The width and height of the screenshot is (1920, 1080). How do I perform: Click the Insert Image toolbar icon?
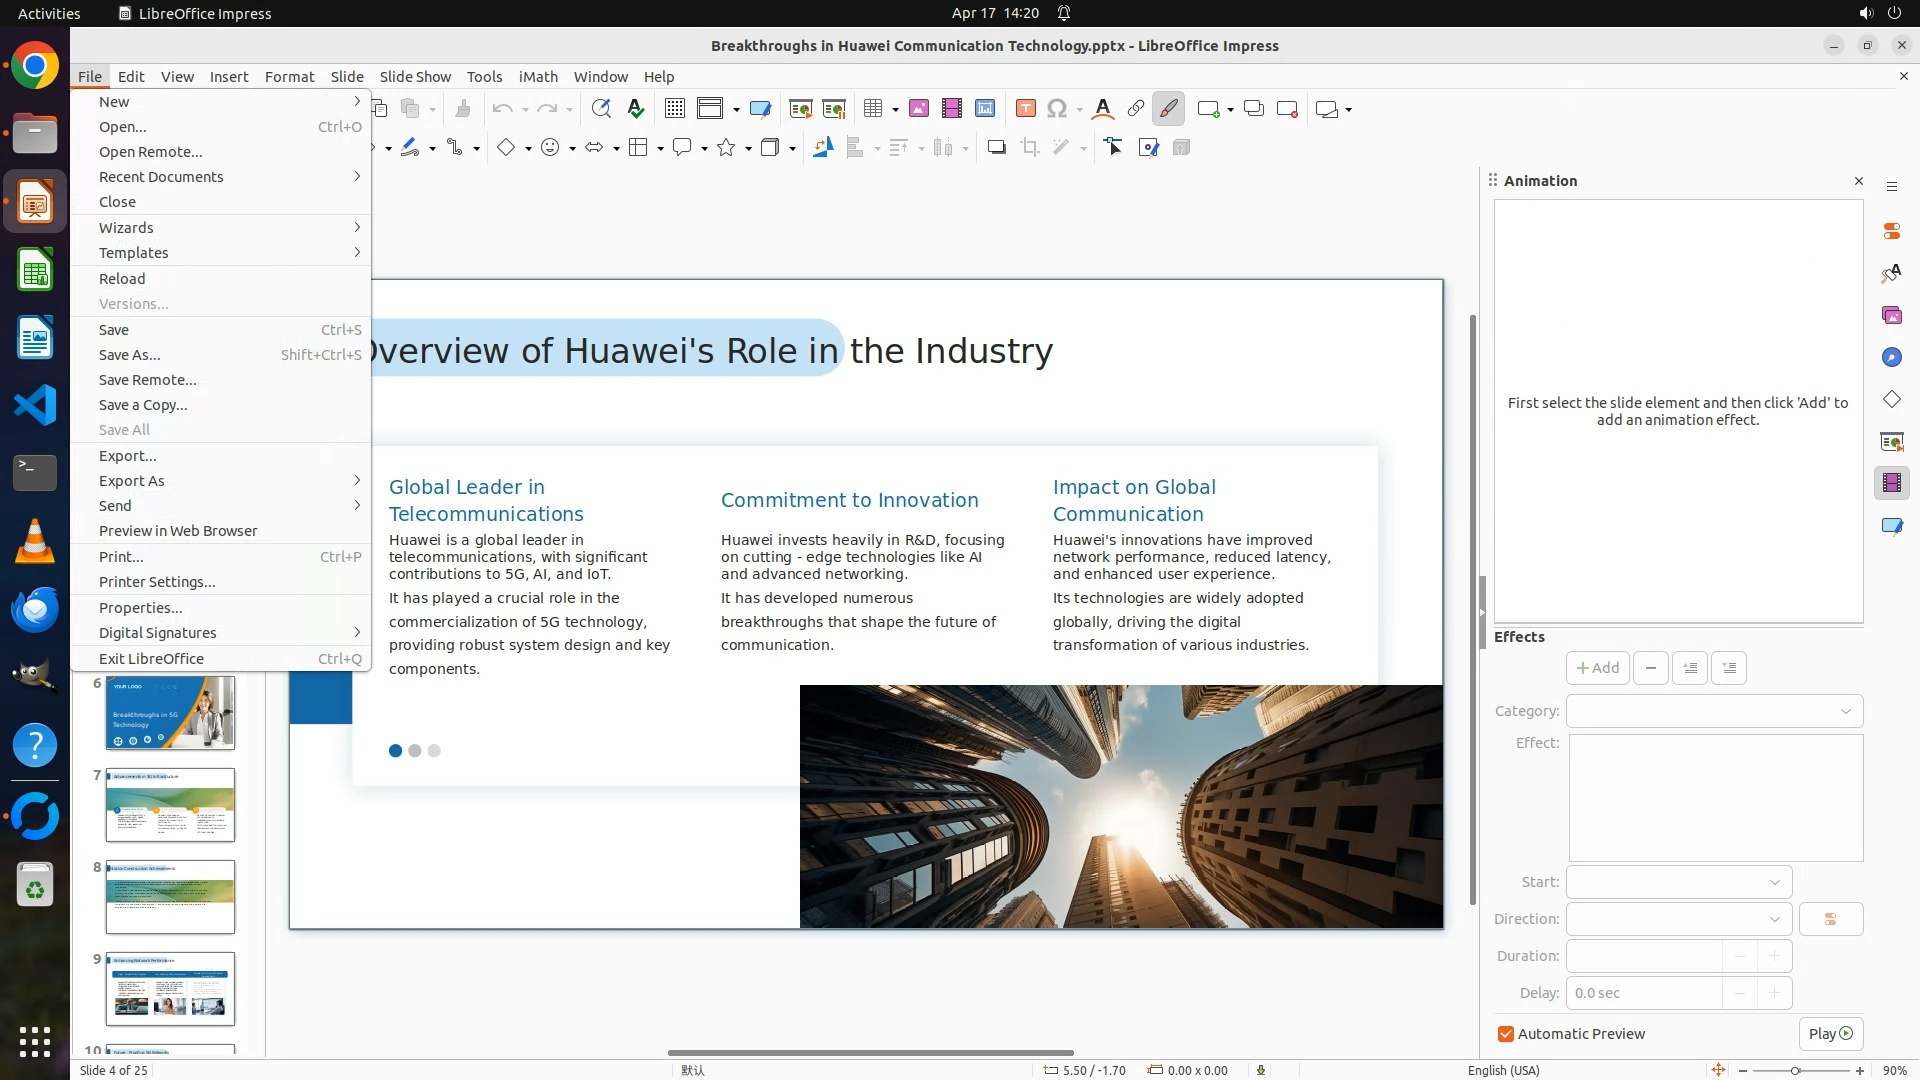coord(918,109)
